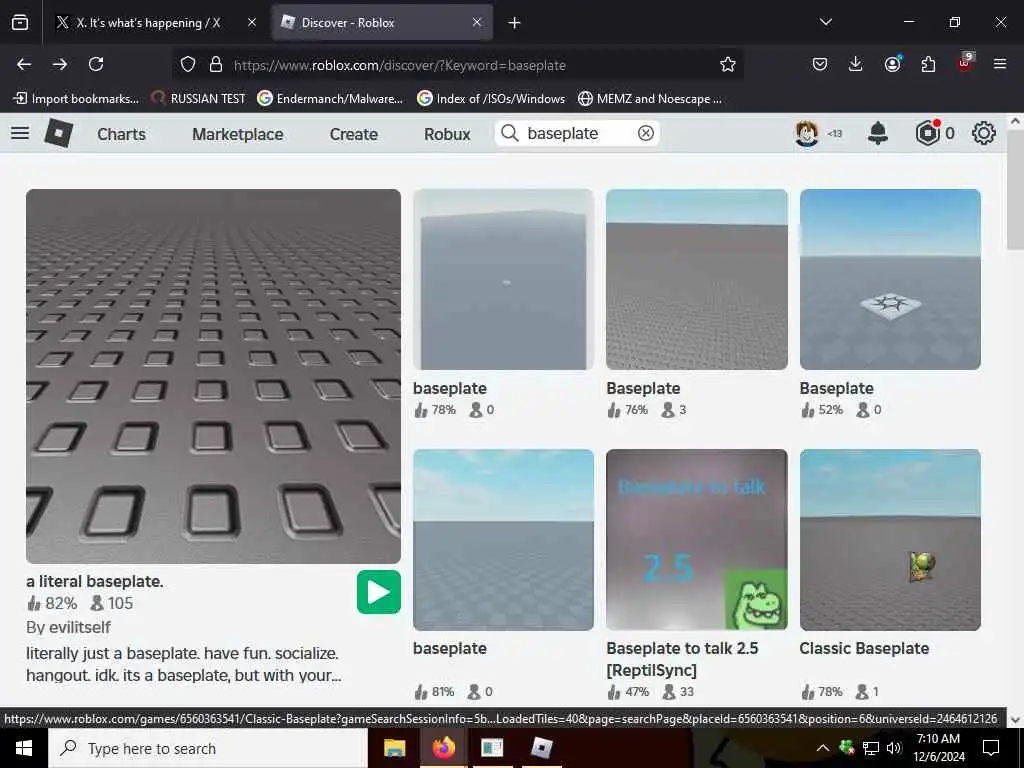Open the 81% rated baseplate thumbnail
Screen dimensions: 1024x768
(x=504, y=539)
